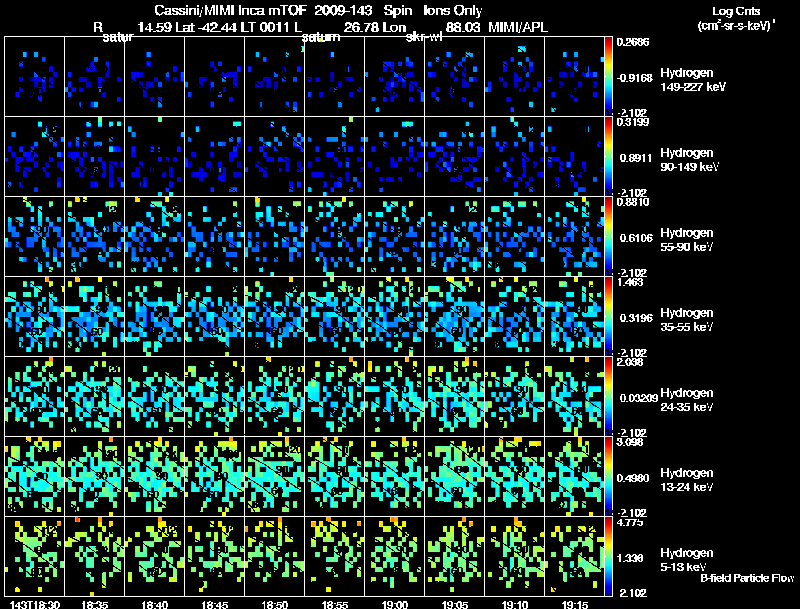Click the 'Ions Only' text in title
The height and width of the screenshot is (609, 800).
[x=453, y=10]
